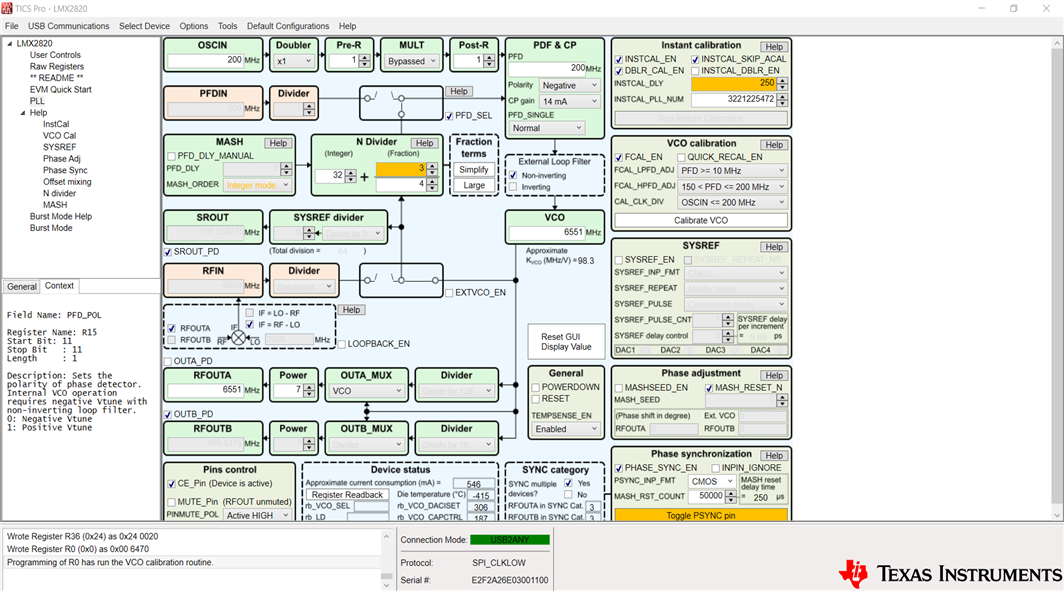This screenshot has width=1064, height=591.
Task: Click the log pane scrollbar
Action: coord(386,560)
